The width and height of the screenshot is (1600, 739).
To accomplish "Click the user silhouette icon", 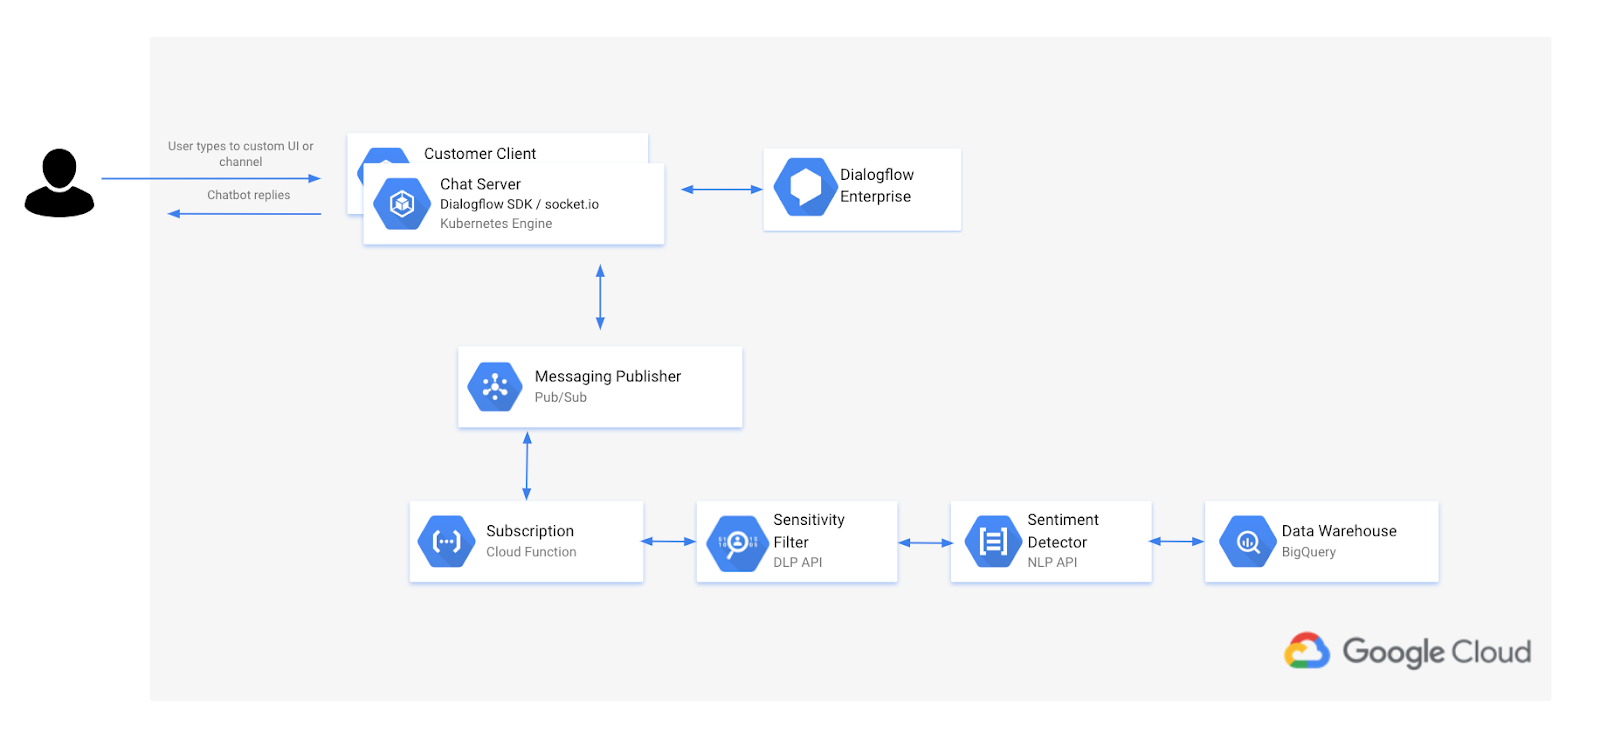I will [59, 183].
